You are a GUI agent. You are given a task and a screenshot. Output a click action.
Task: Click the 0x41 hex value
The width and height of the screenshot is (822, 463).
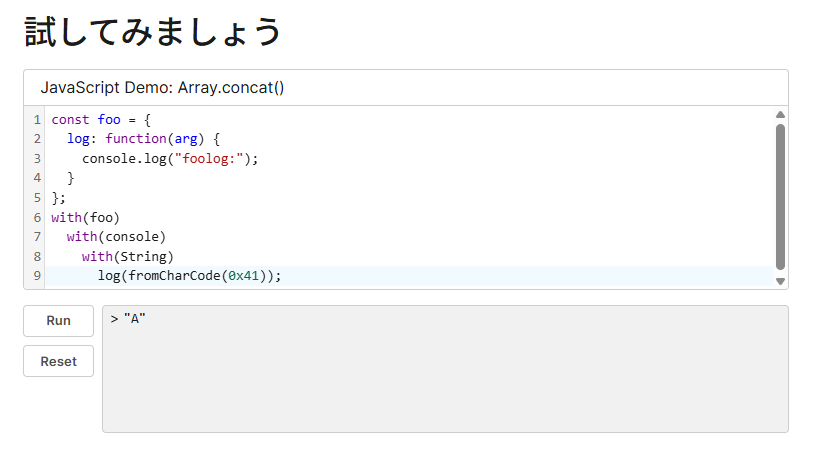243,276
